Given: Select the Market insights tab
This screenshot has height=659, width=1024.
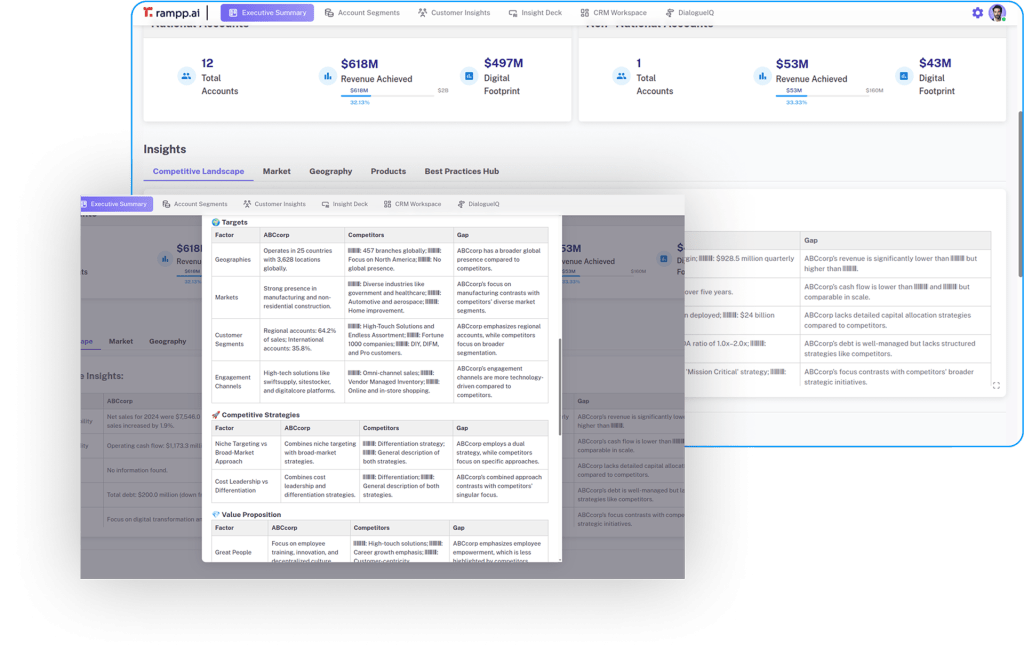Looking at the screenshot, I should pyautogui.click(x=277, y=171).
